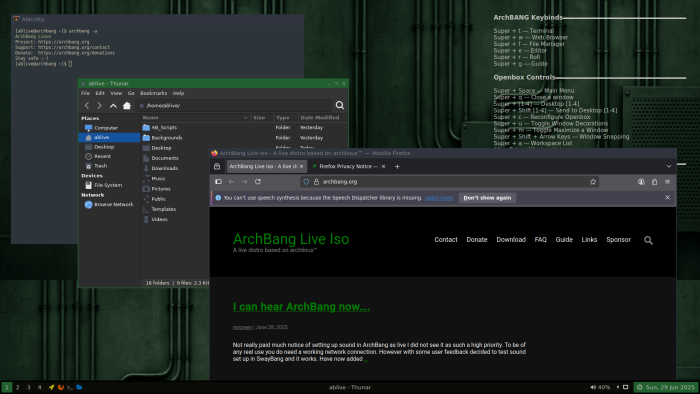Click the Don't show again button

click(487, 198)
